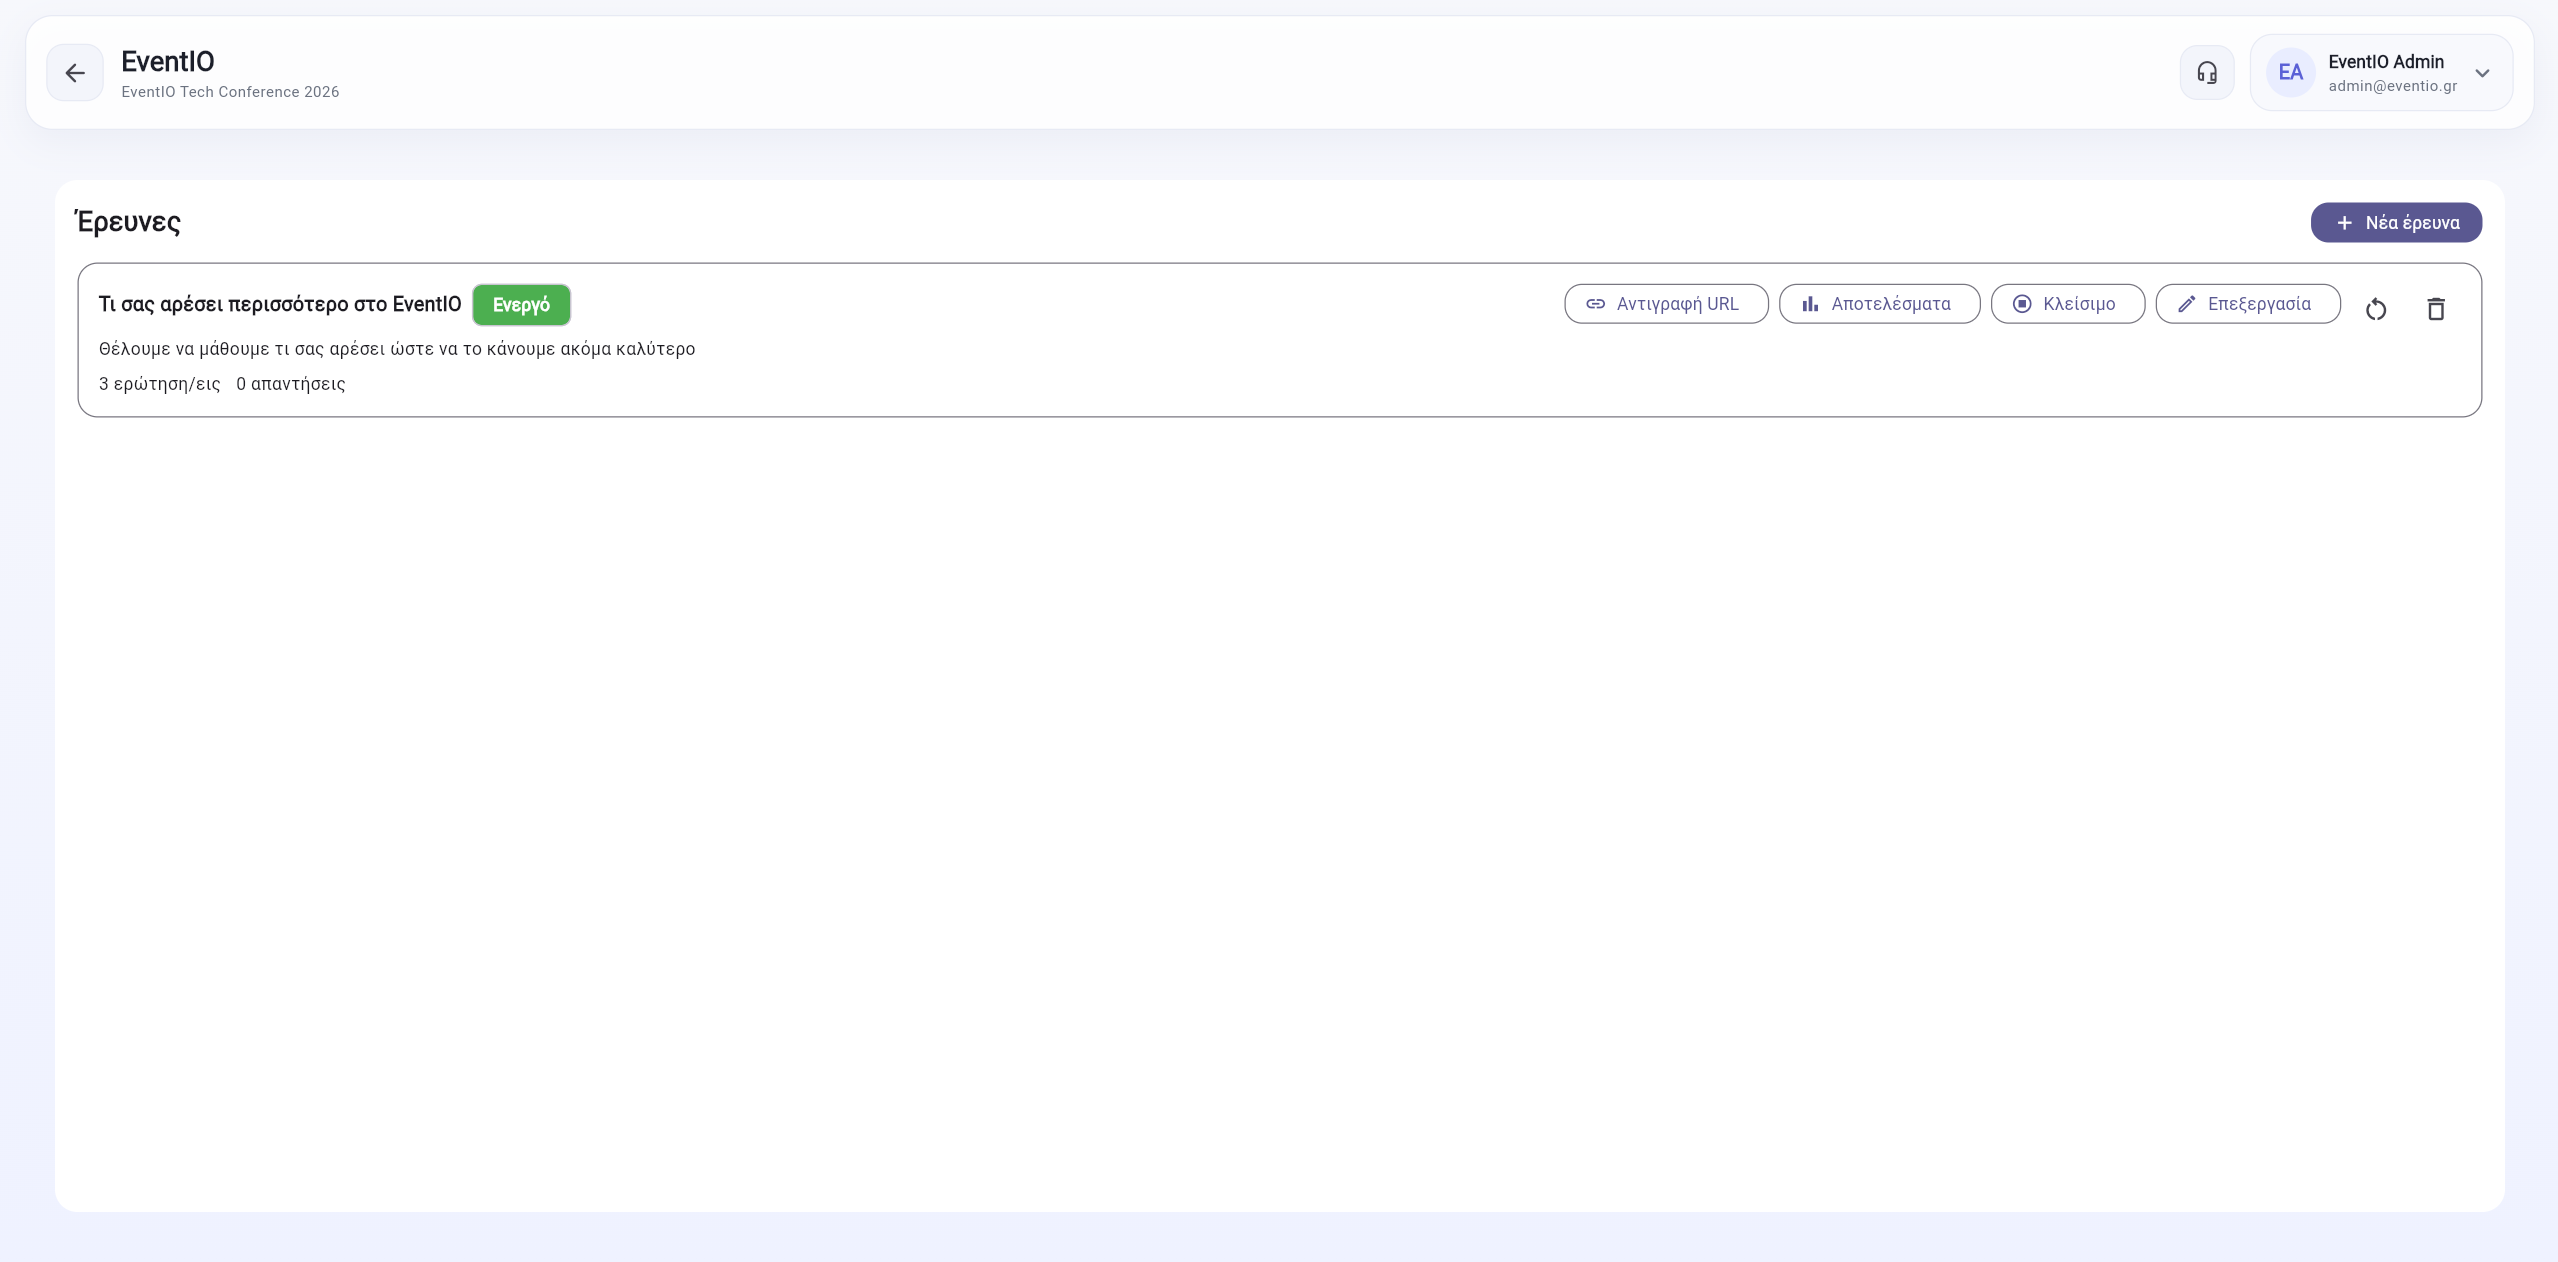Viewport: 2558px width, 1262px height.
Task: Click the EventIO Tech Conference 2026 subtitle
Action: (230, 92)
